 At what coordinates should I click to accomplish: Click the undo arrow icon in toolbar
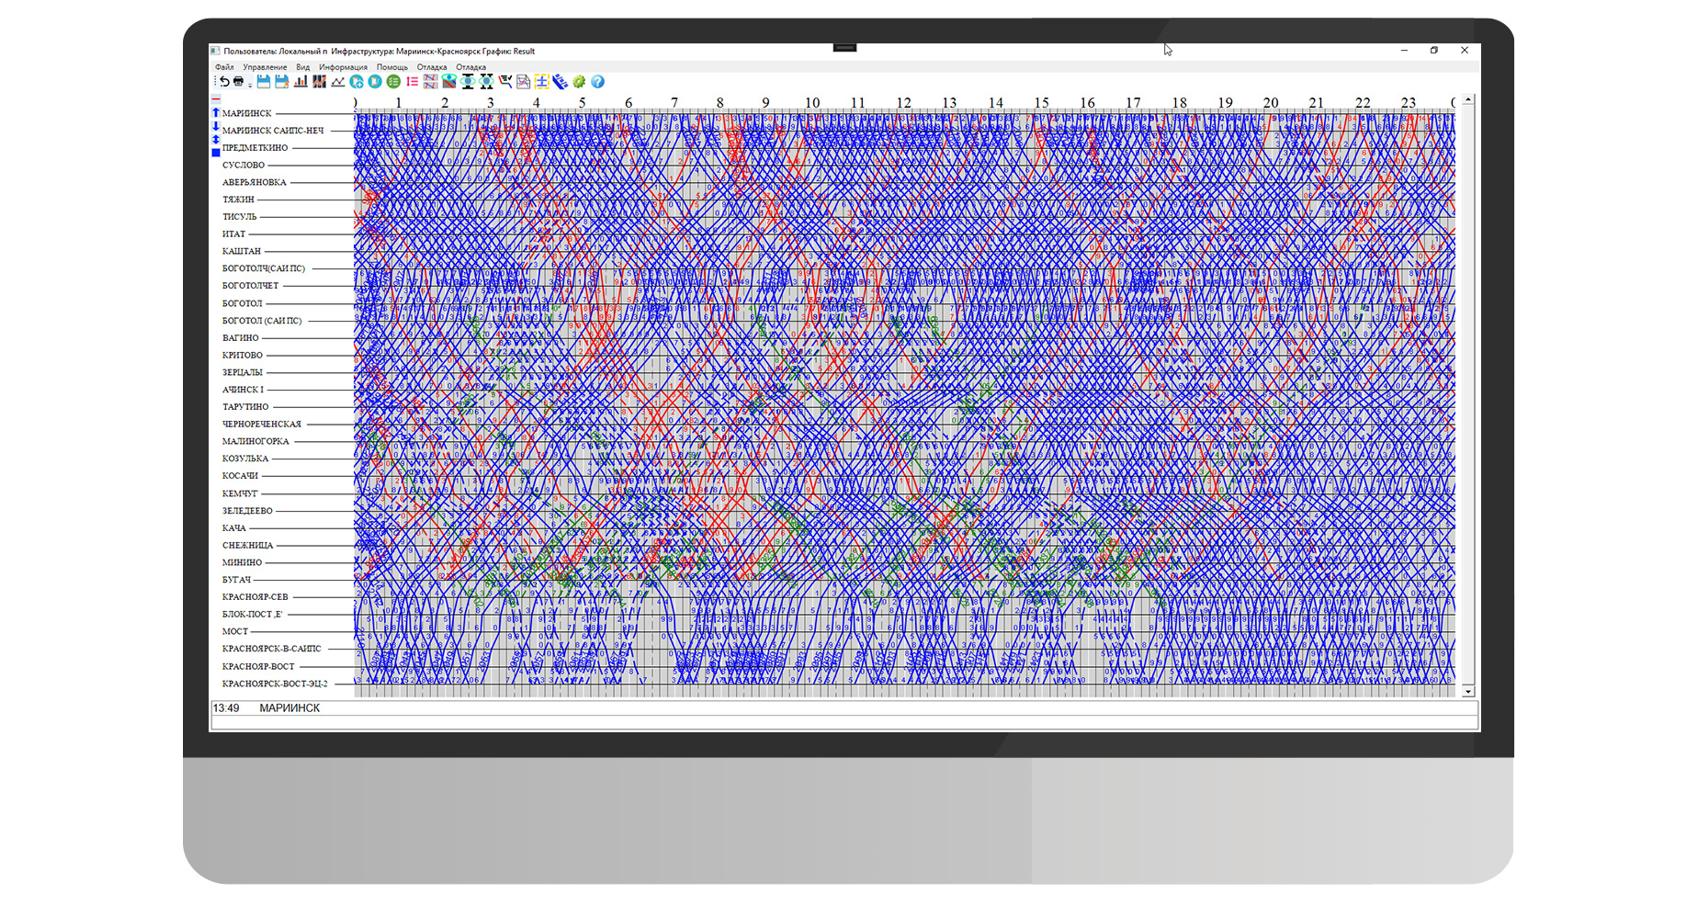(224, 82)
